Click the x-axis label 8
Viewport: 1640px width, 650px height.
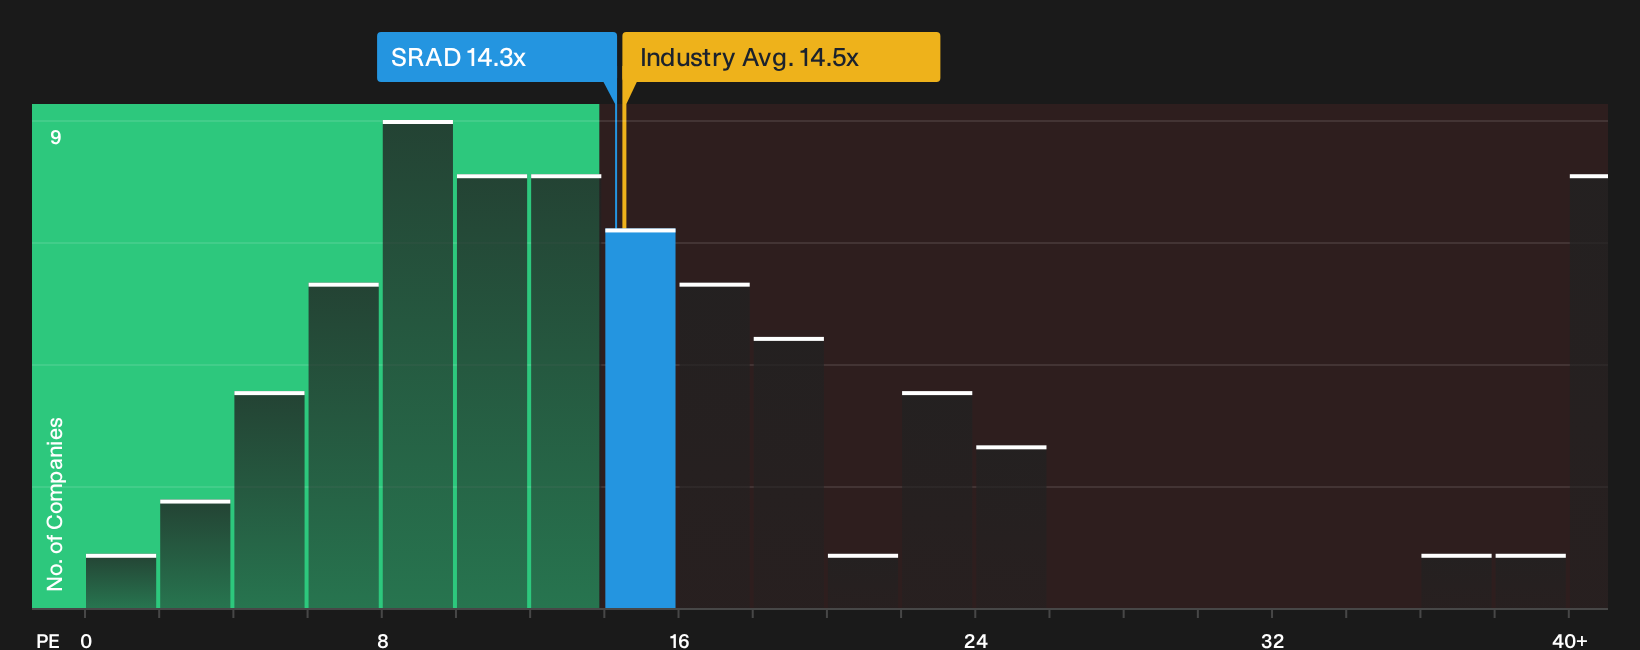[383, 640]
